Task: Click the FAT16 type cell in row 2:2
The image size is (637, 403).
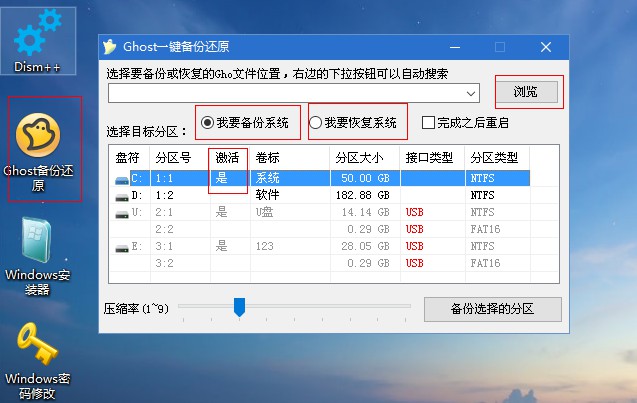Action: click(485, 229)
